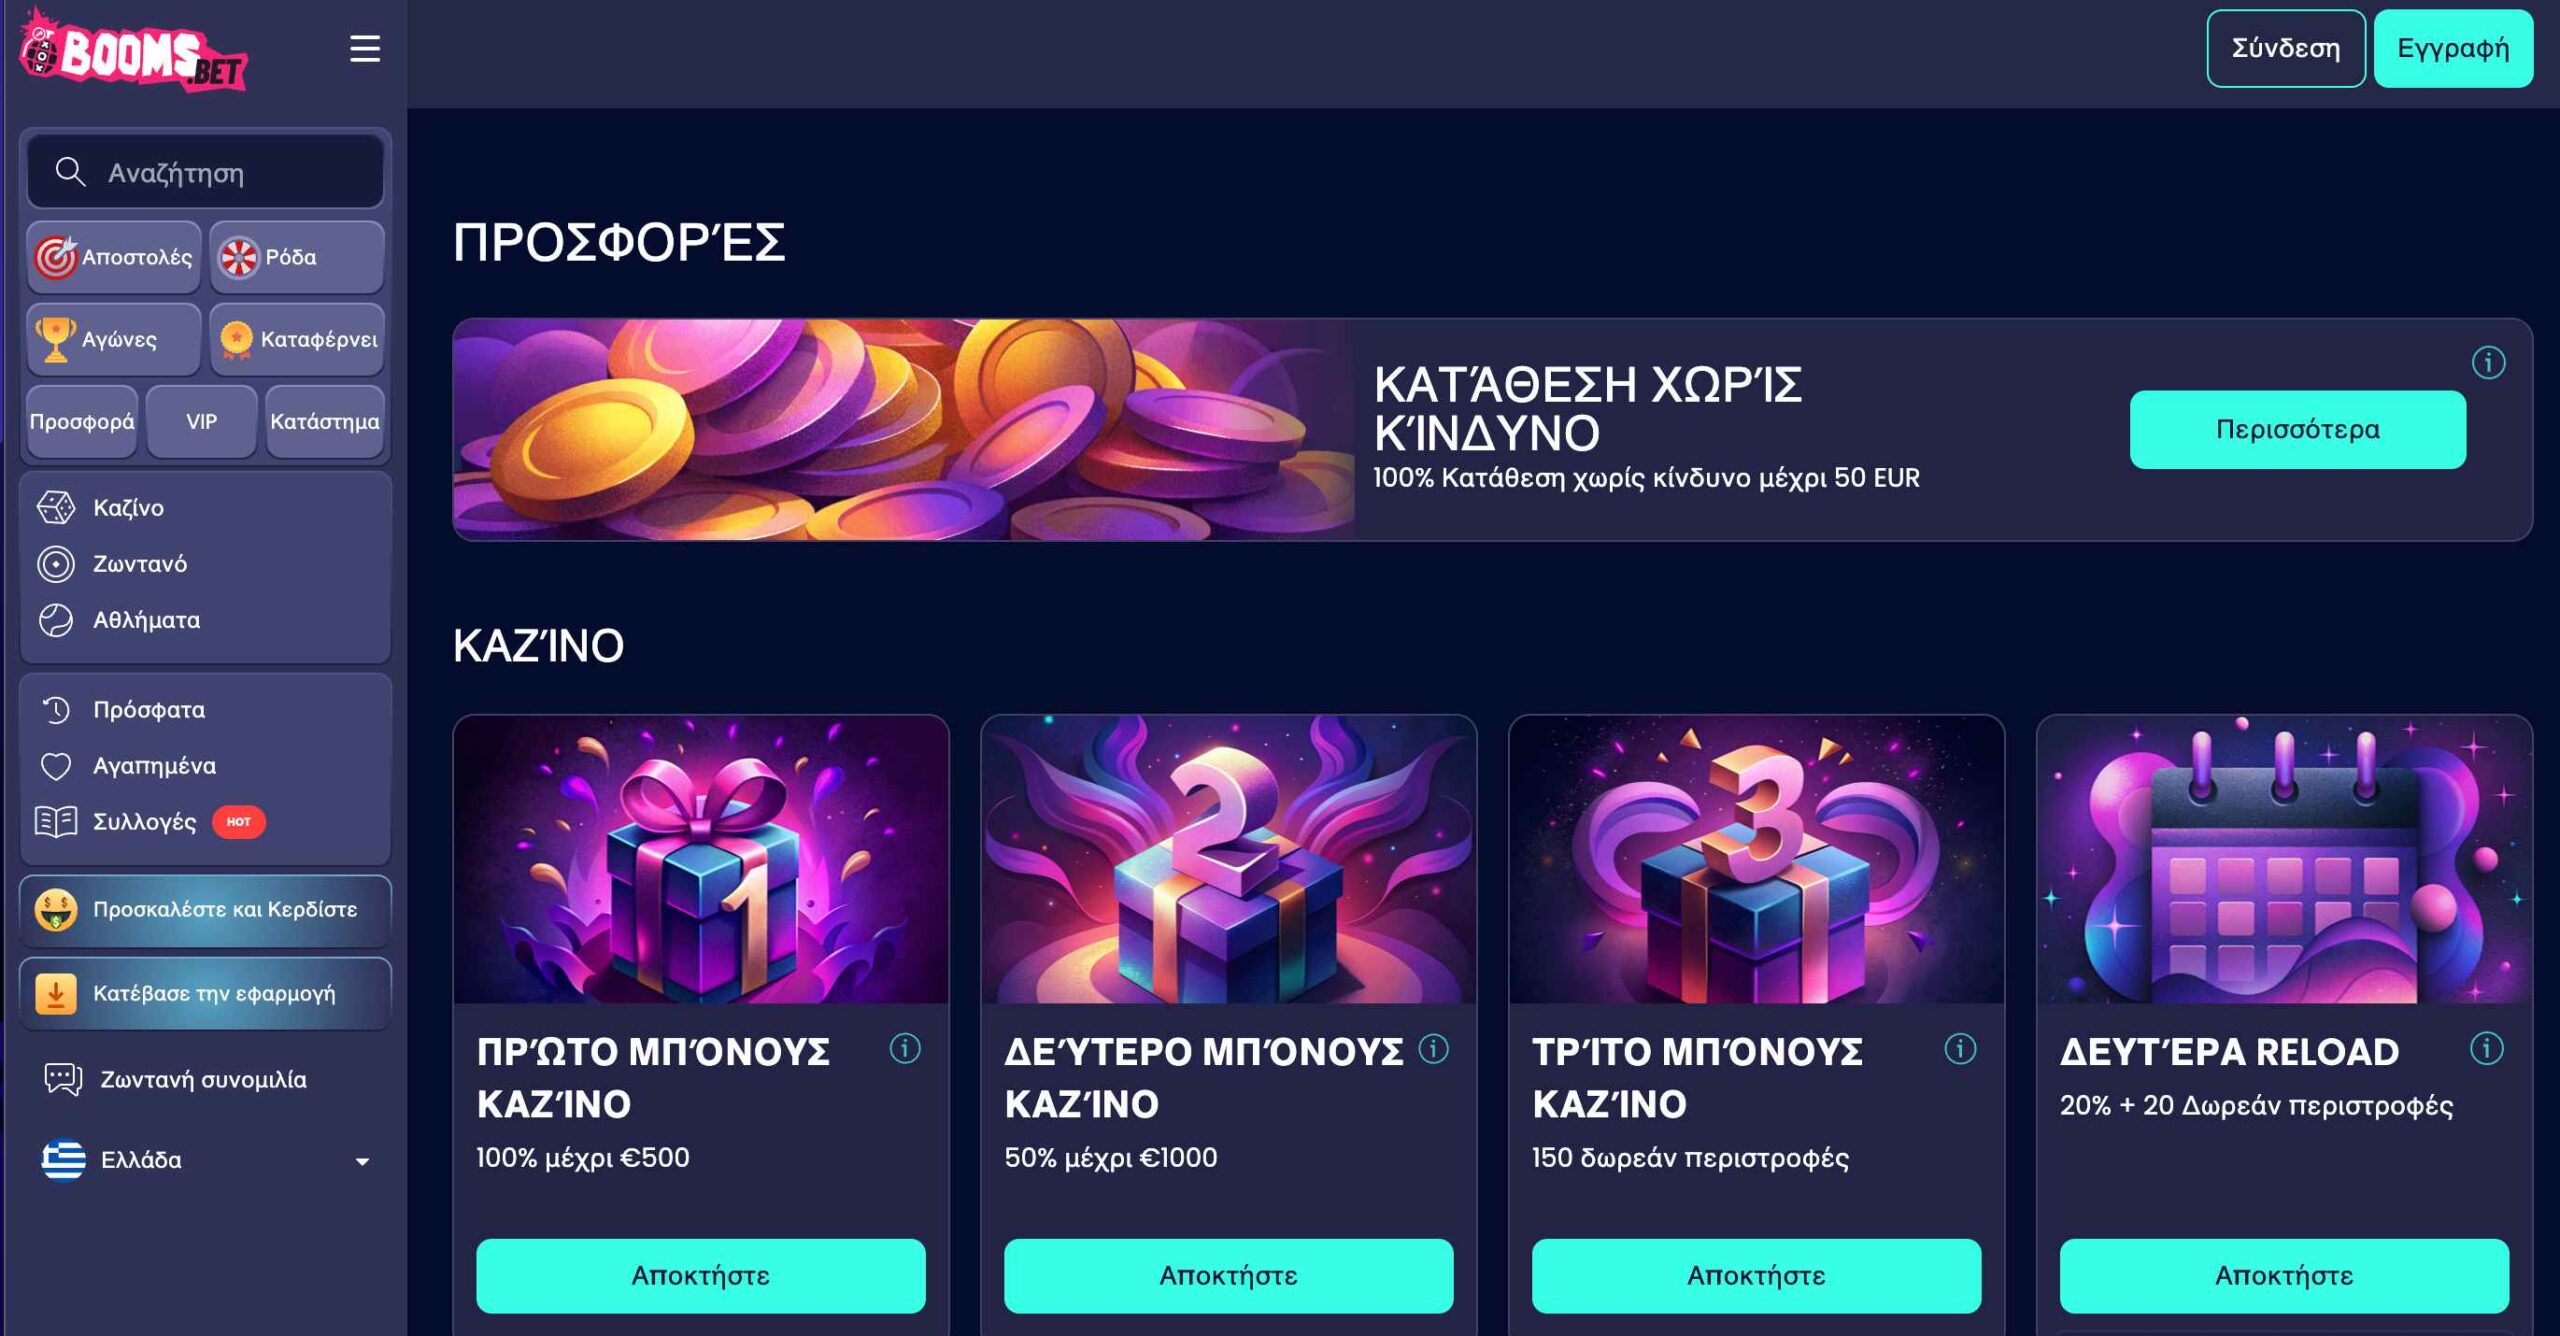
Task: Show info for third casino bonus
Action: (1960, 1048)
